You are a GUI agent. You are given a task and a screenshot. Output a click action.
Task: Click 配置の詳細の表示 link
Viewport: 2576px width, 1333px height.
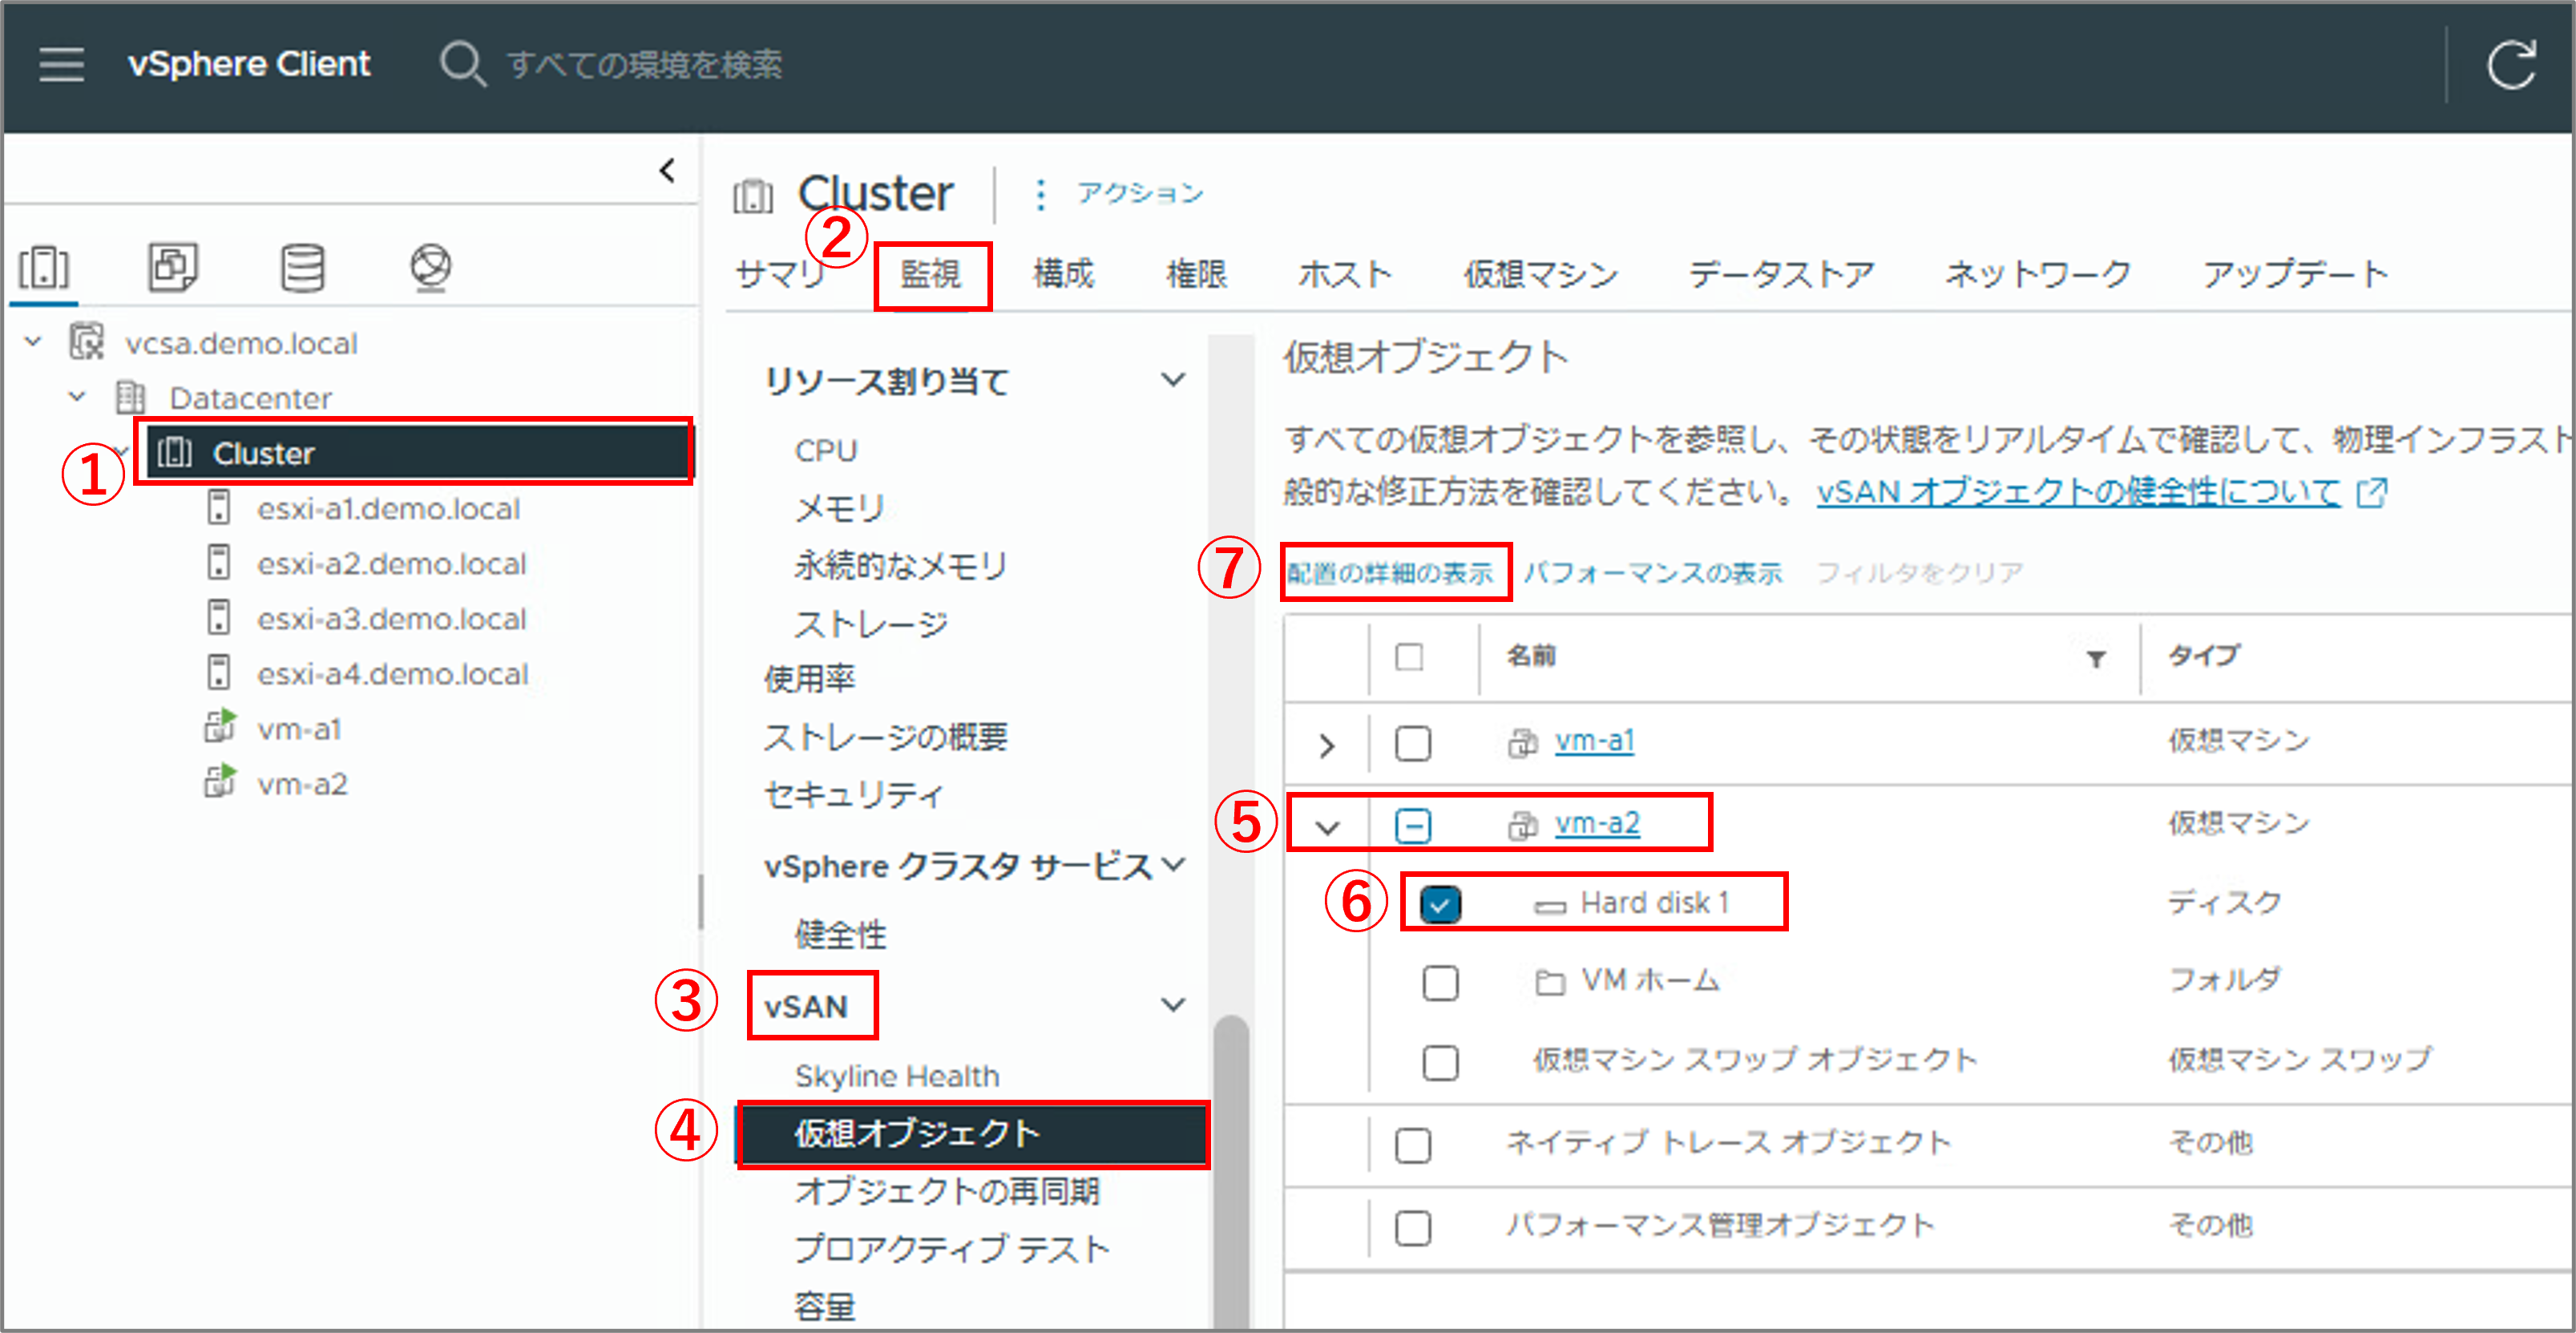coord(1389,573)
